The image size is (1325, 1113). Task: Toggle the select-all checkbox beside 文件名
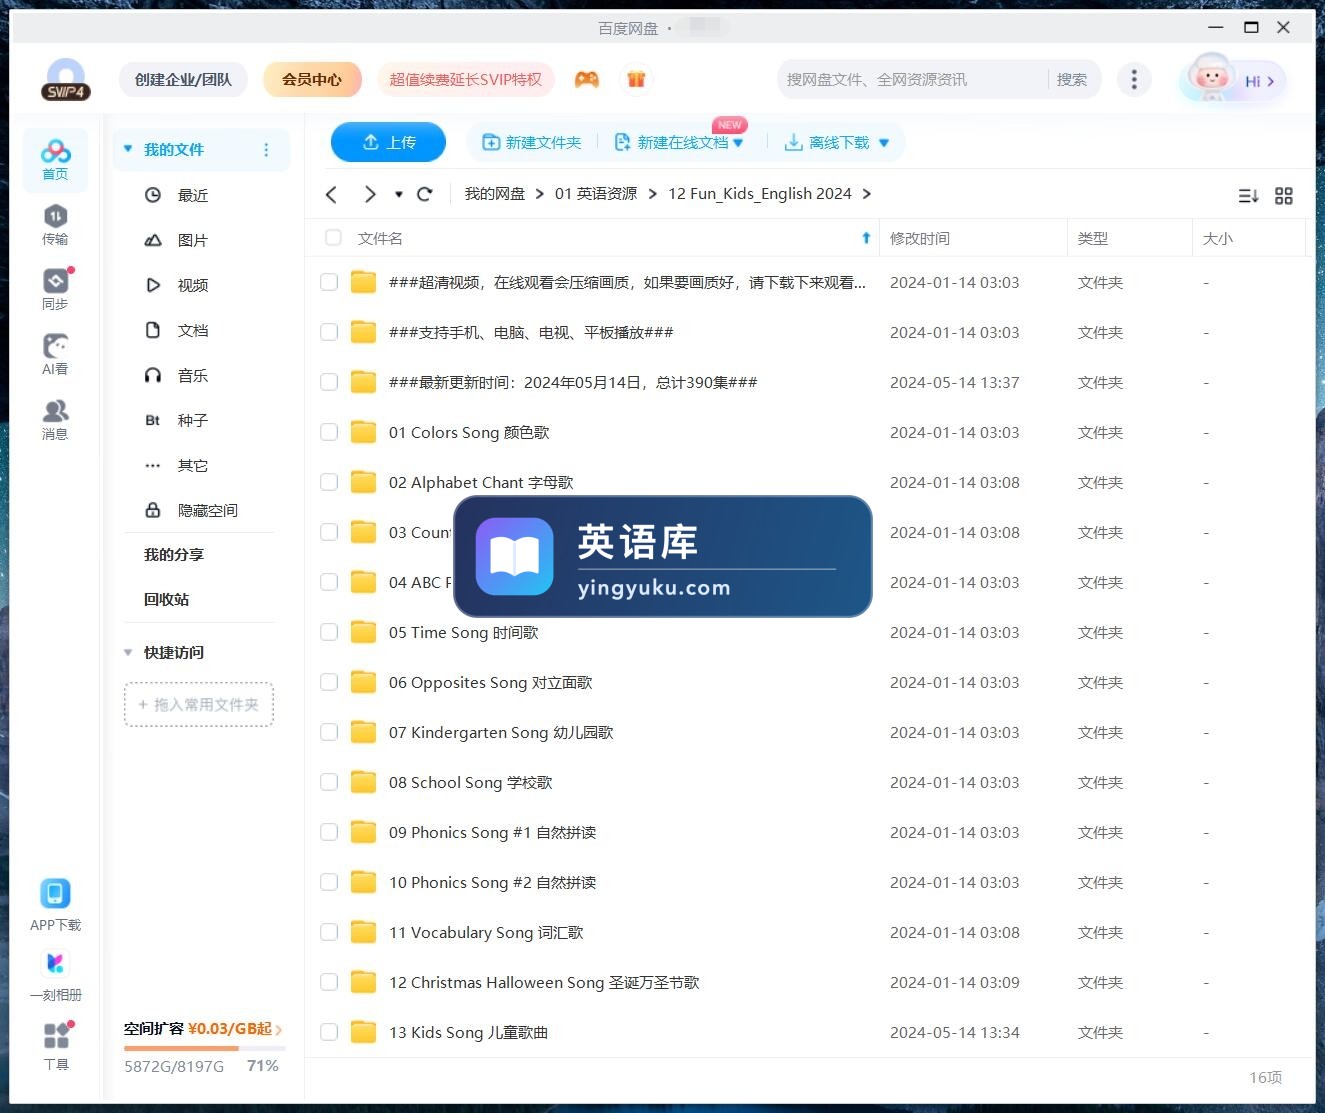(x=333, y=238)
